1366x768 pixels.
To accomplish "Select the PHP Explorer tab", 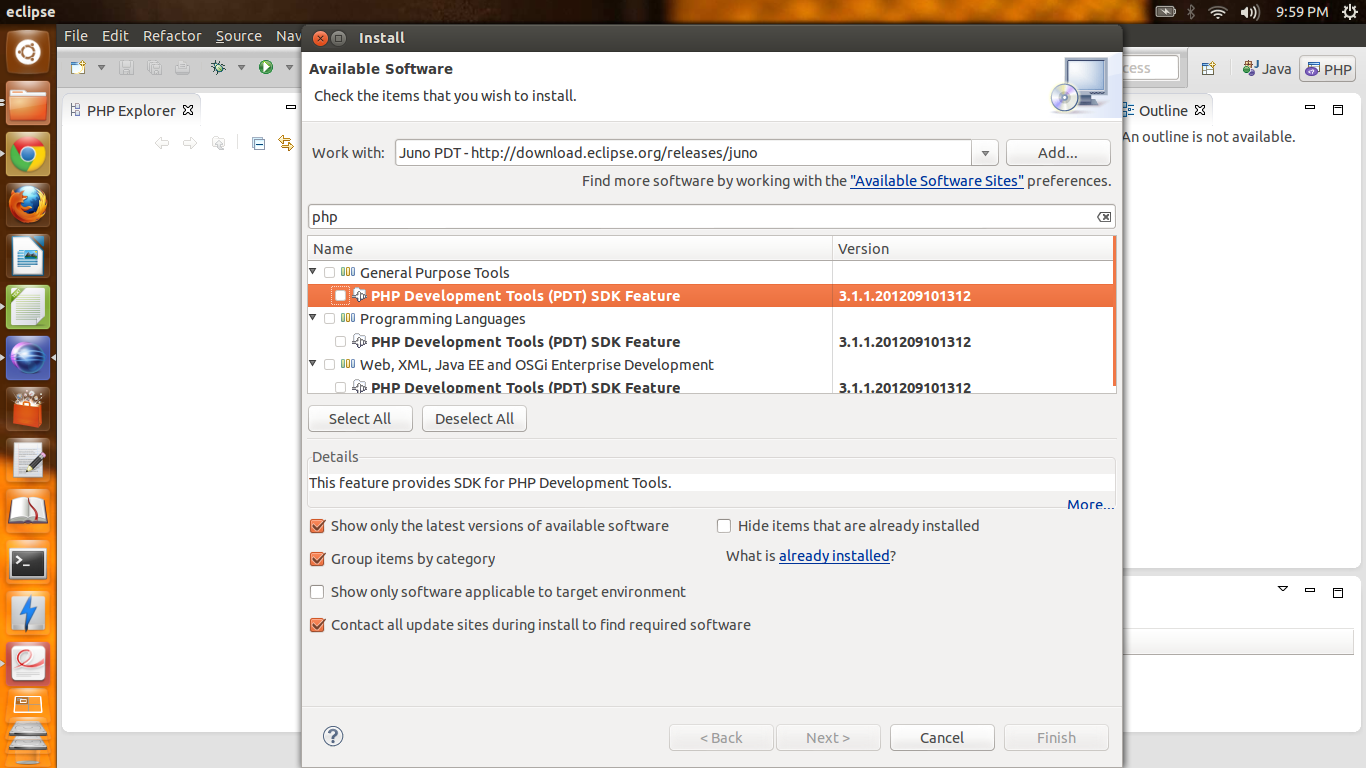I will point(131,110).
